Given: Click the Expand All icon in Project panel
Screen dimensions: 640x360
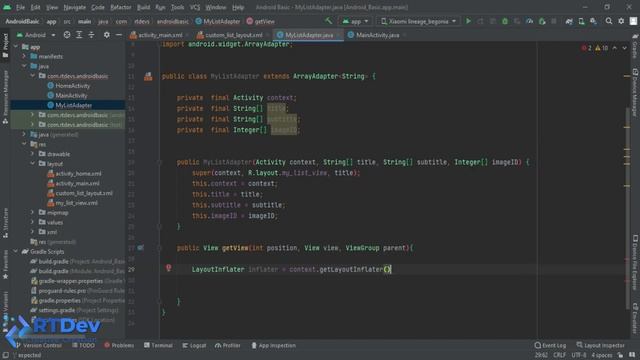Looking at the screenshot, I should coord(79,35).
